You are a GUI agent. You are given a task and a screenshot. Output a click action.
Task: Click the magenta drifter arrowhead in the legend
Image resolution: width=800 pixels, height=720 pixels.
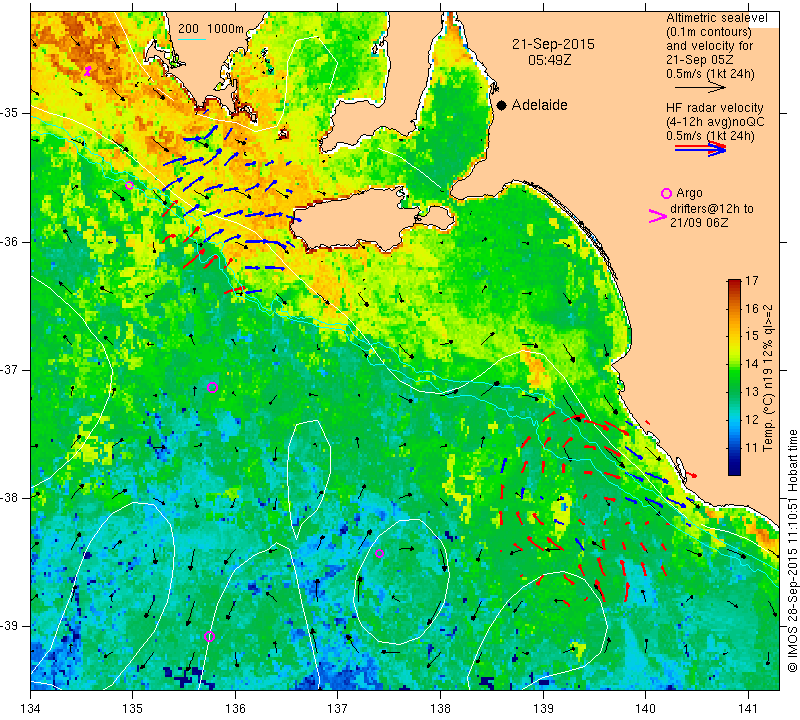pos(657,216)
